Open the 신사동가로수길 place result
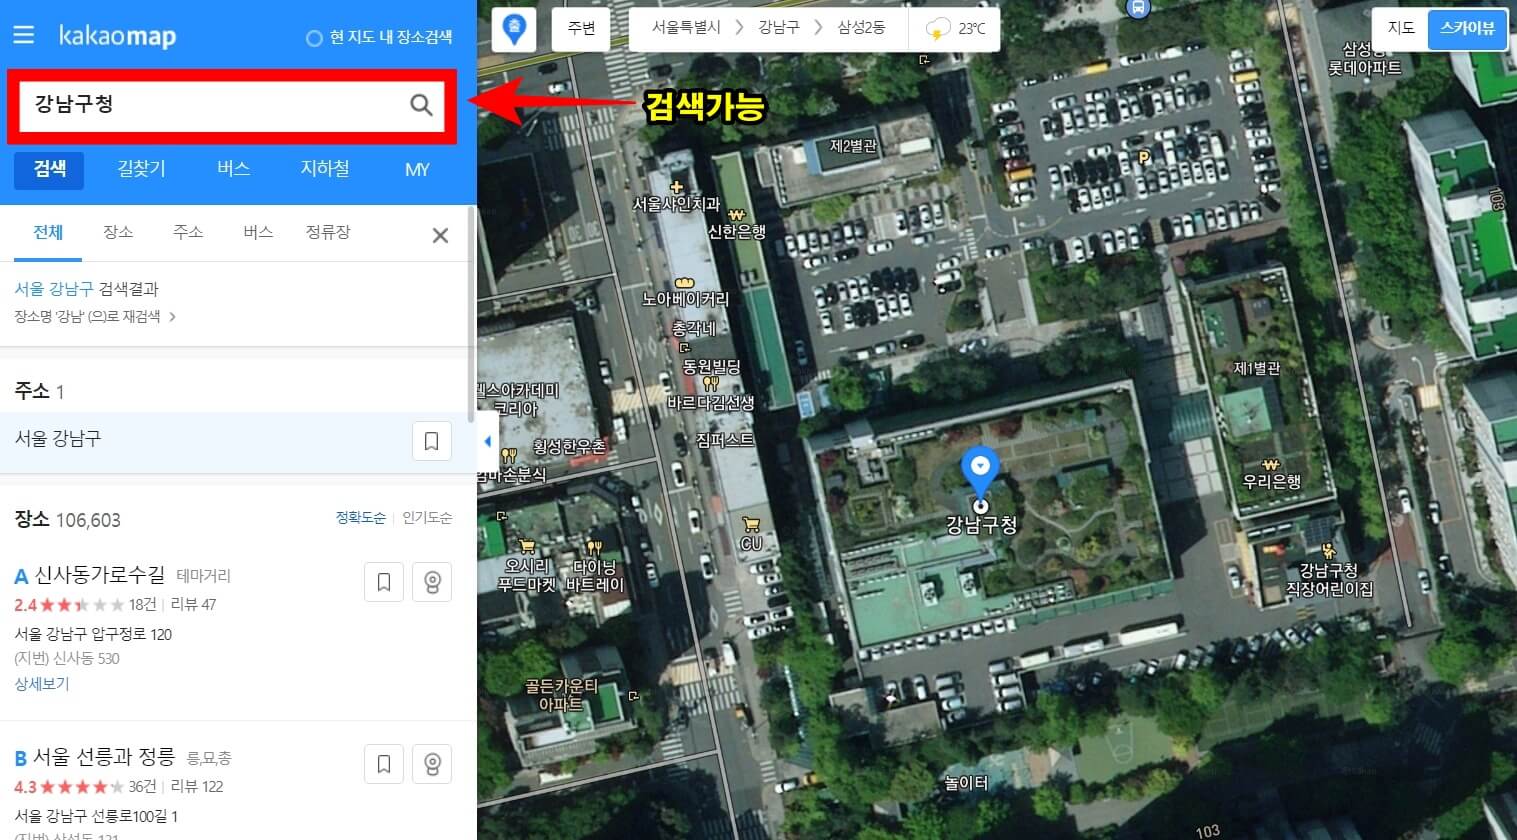This screenshot has width=1517, height=840. (x=100, y=575)
